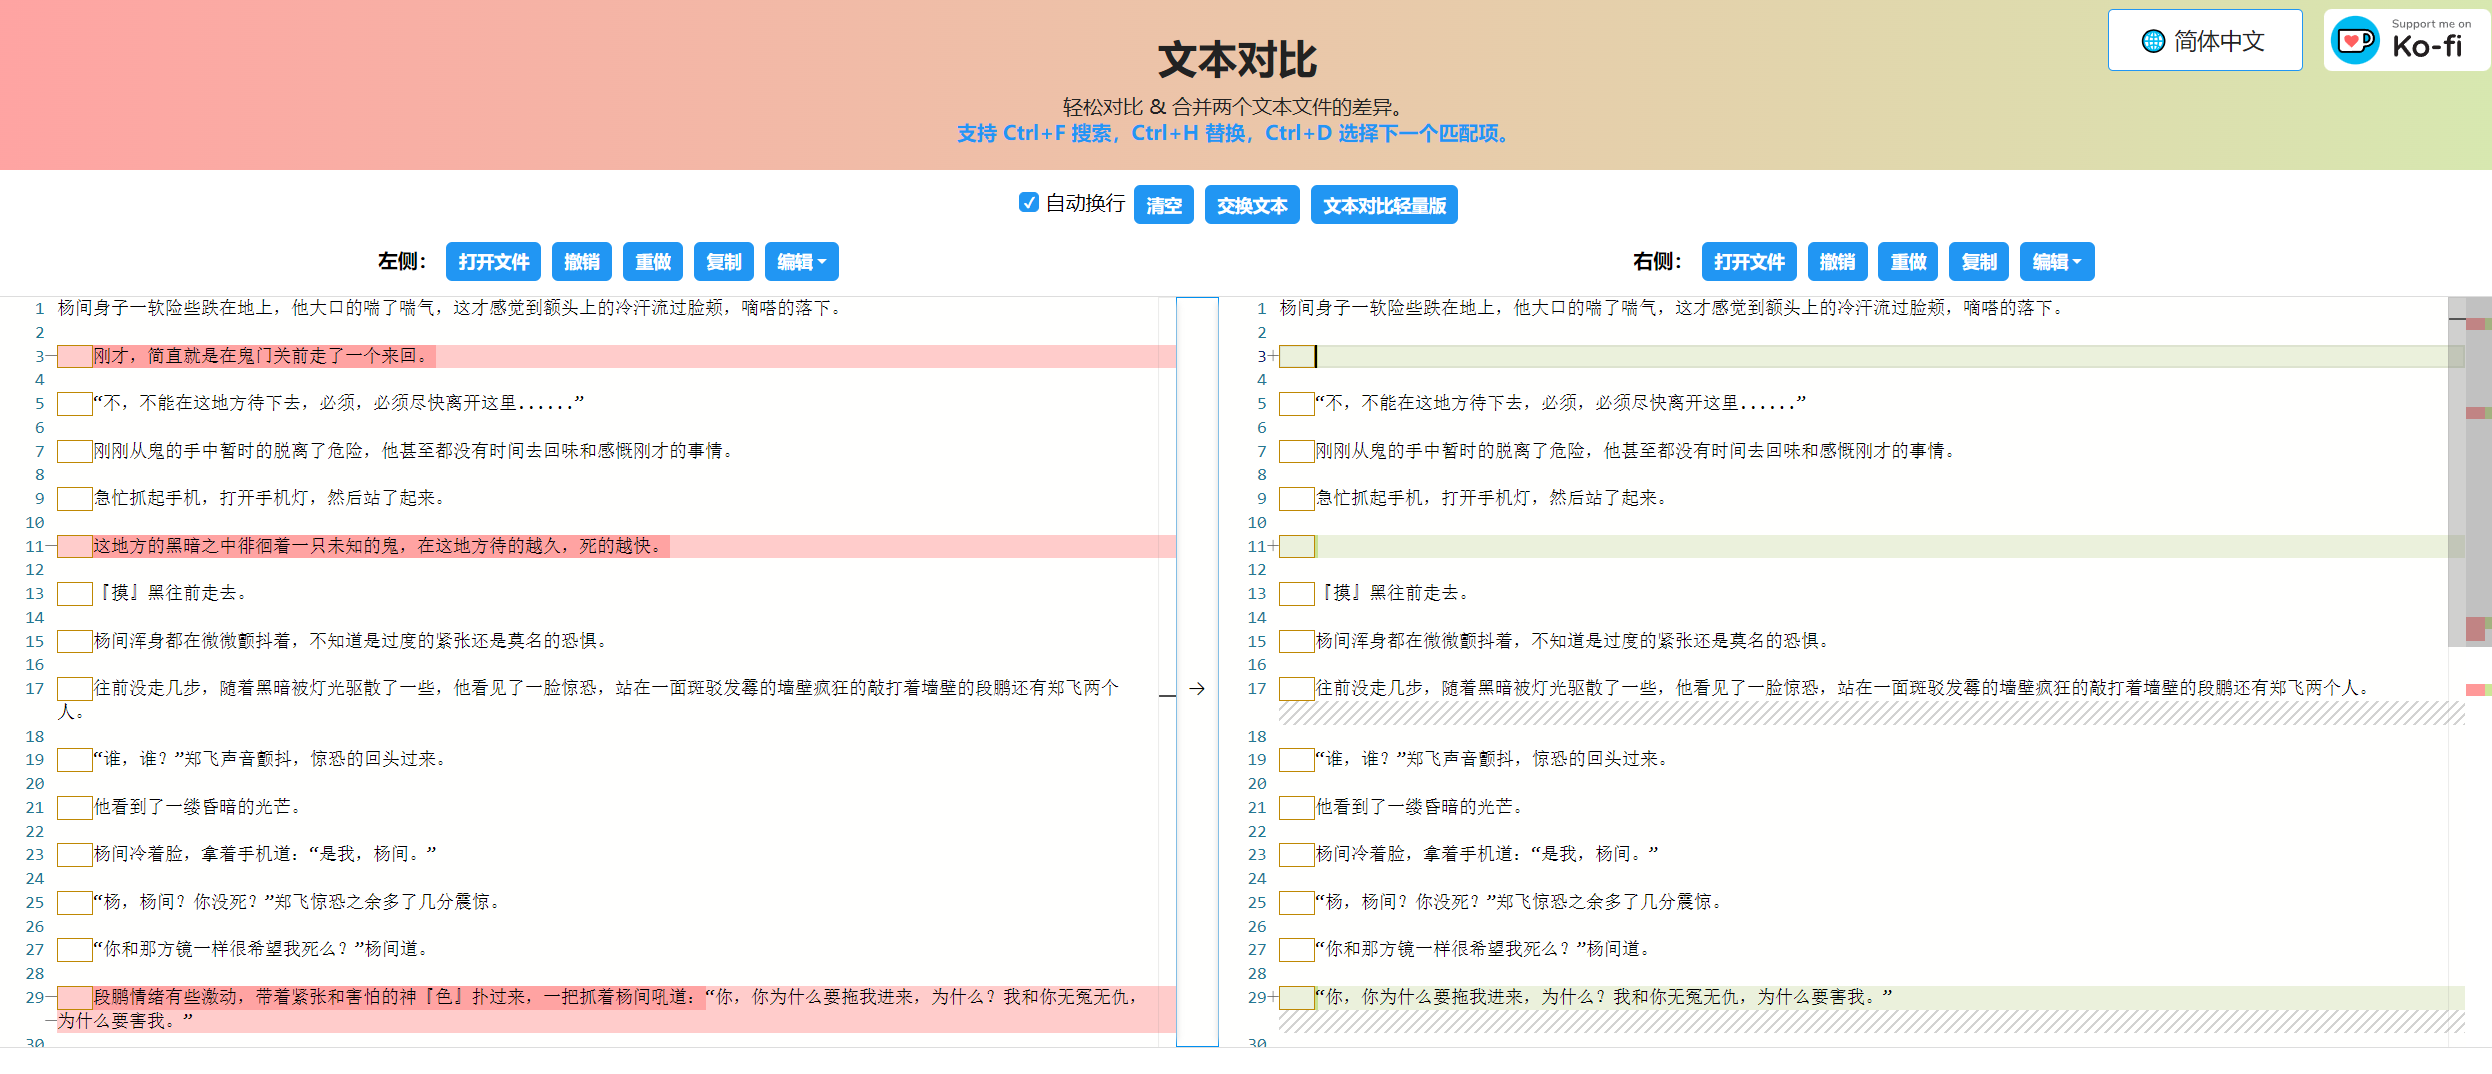Click right side 重做 button
This screenshot has width=2492, height=1074.
[1908, 262]
